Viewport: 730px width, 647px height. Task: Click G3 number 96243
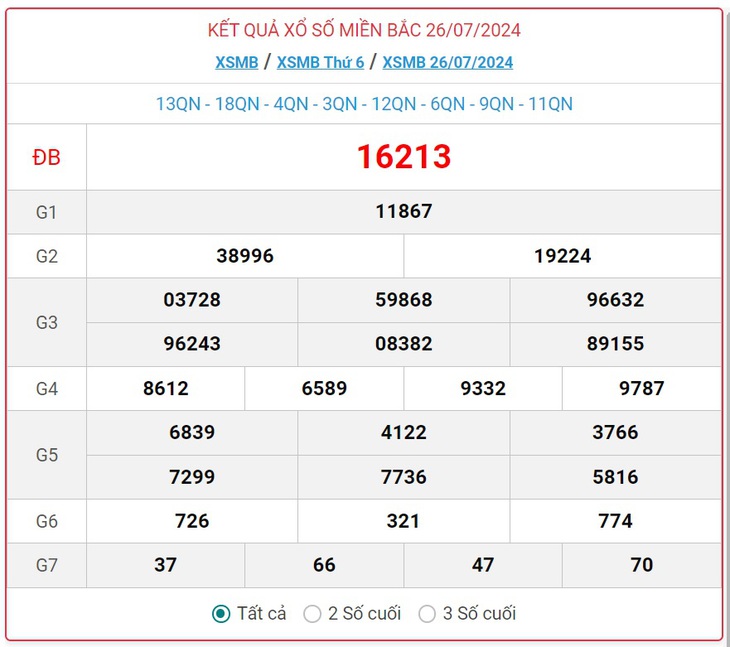pyautogui.click(x=192, y=344)
